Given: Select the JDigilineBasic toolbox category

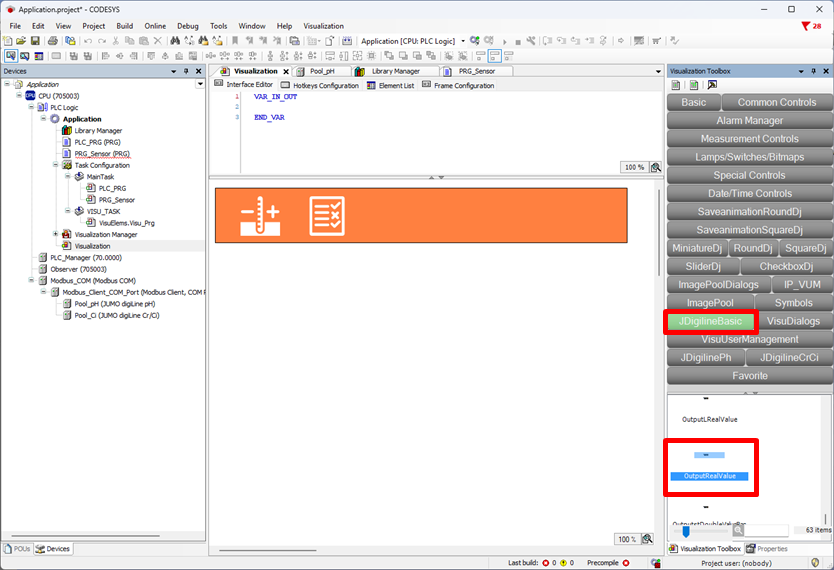Looking at the screenshot, I should pos(710,321).
